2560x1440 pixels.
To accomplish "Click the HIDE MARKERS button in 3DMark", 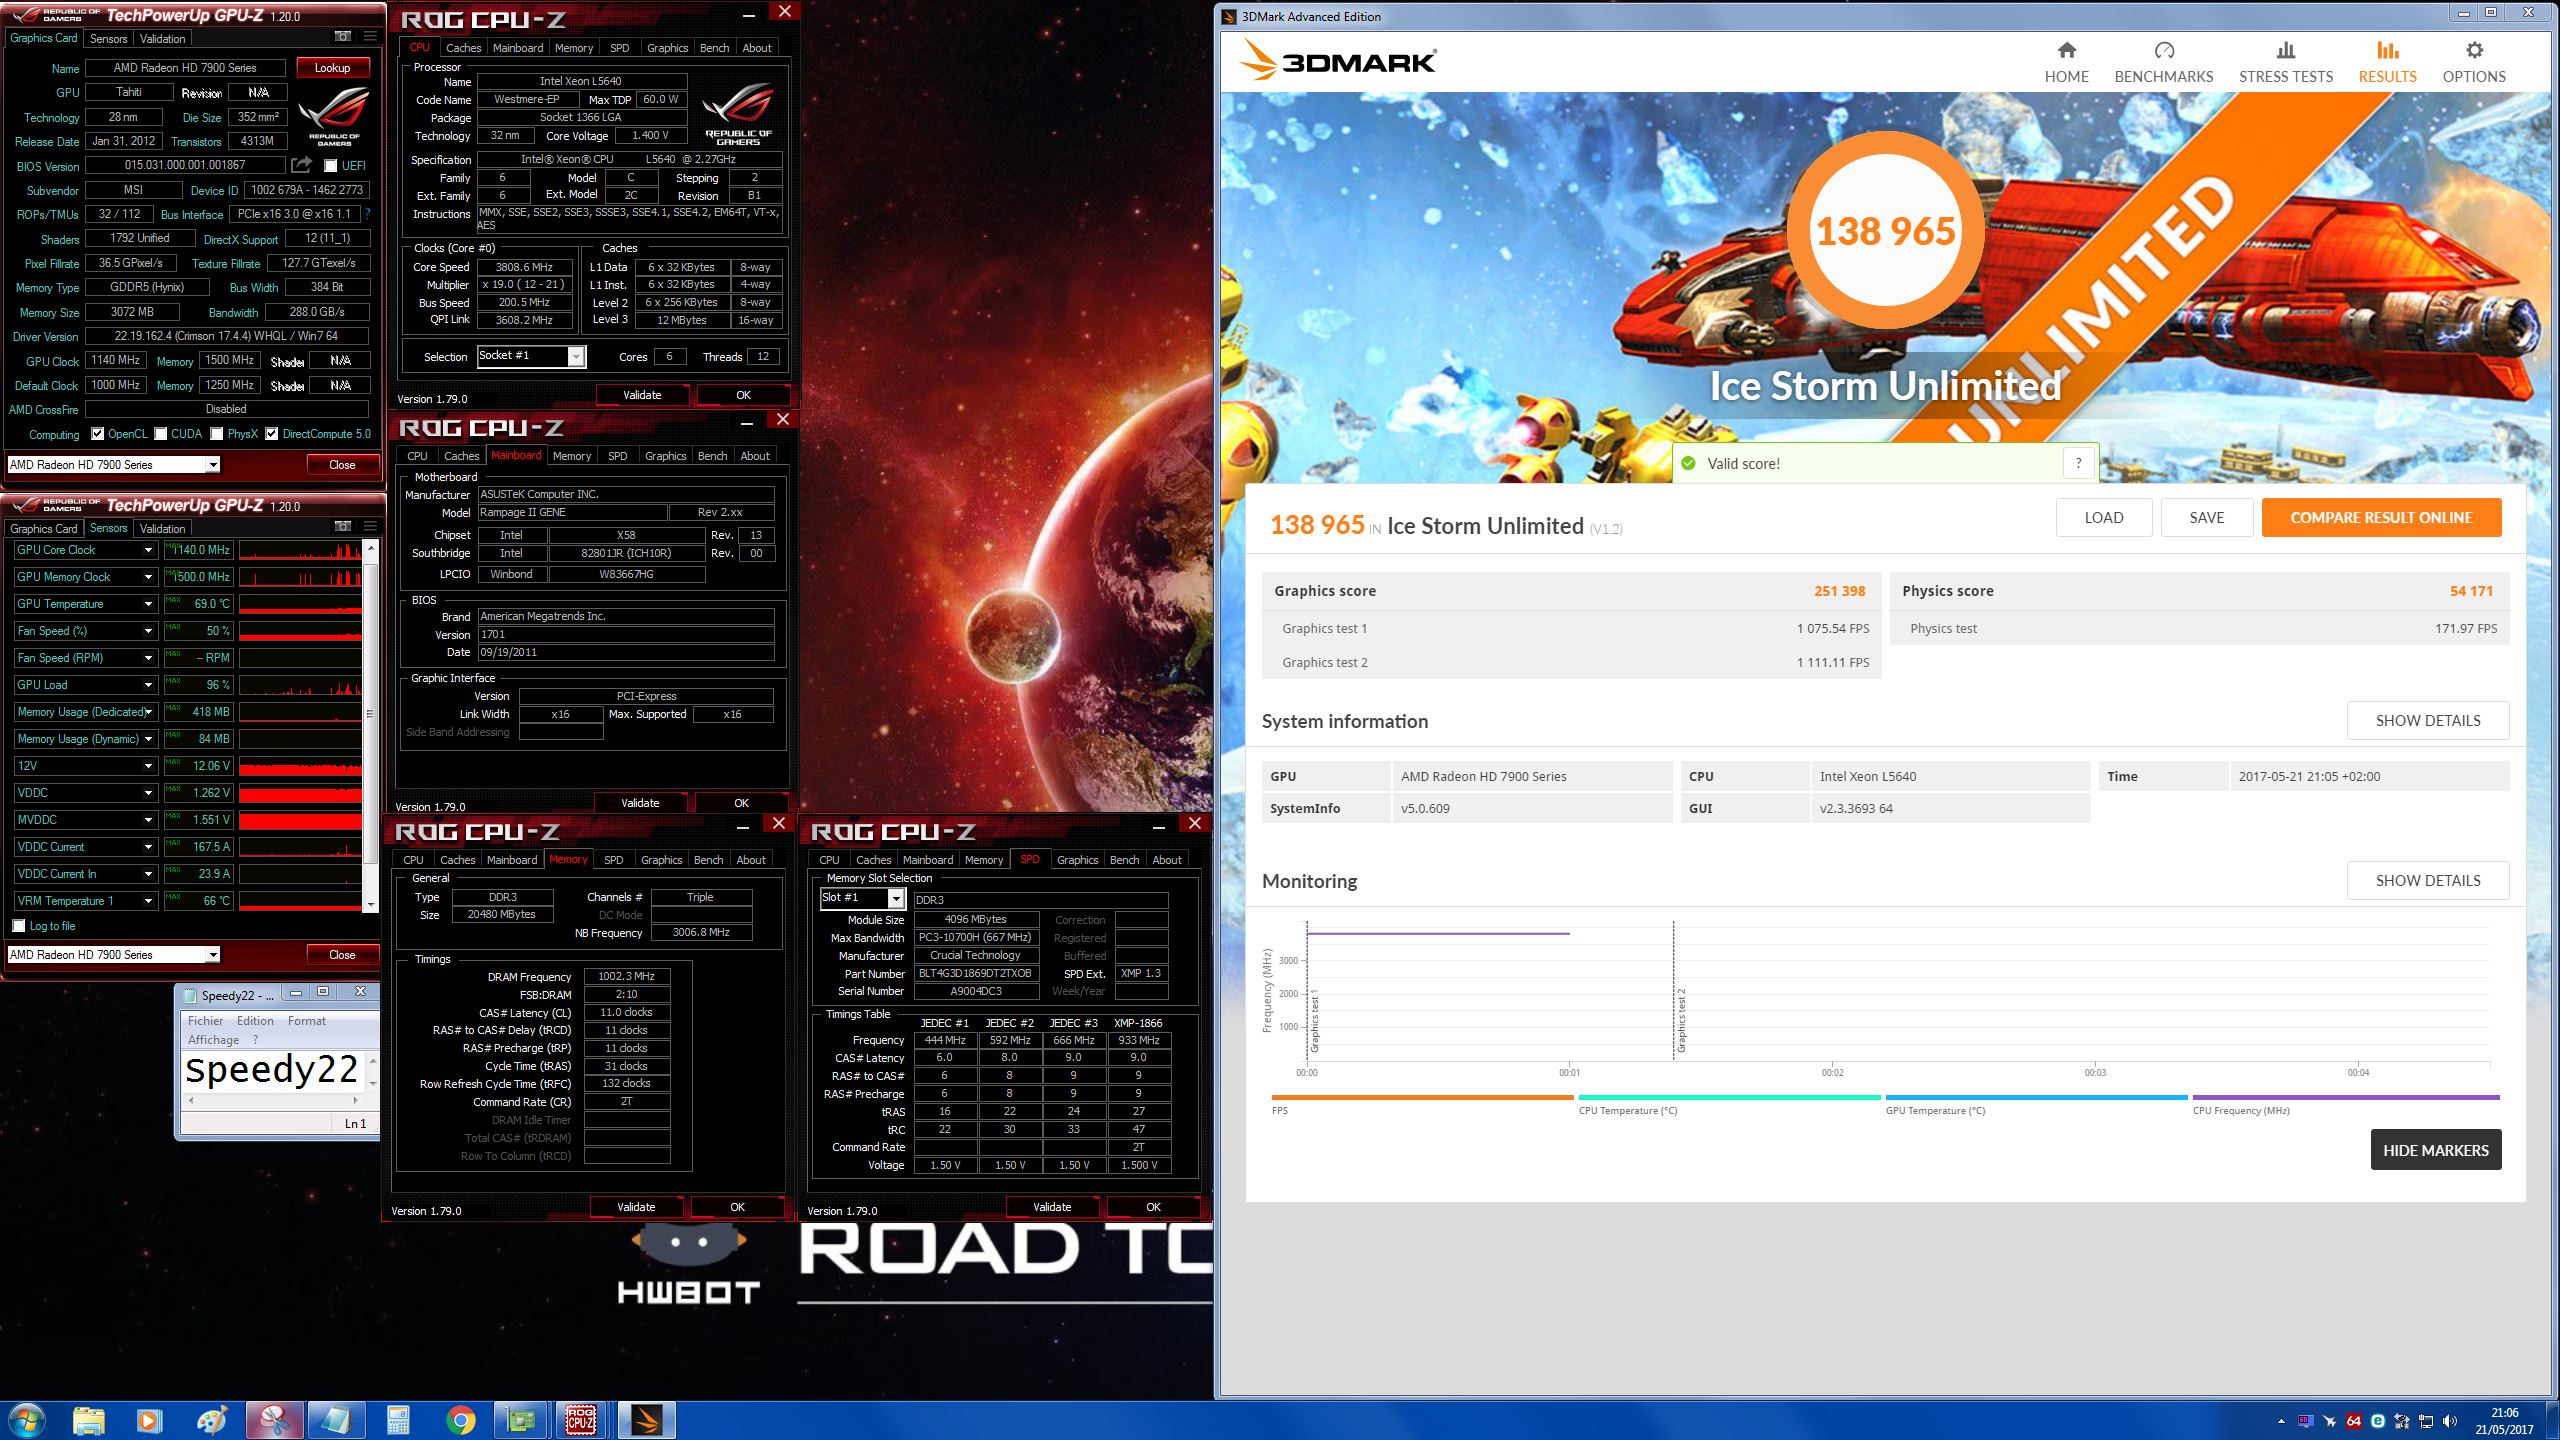I will click(x=2436, y=1150).
